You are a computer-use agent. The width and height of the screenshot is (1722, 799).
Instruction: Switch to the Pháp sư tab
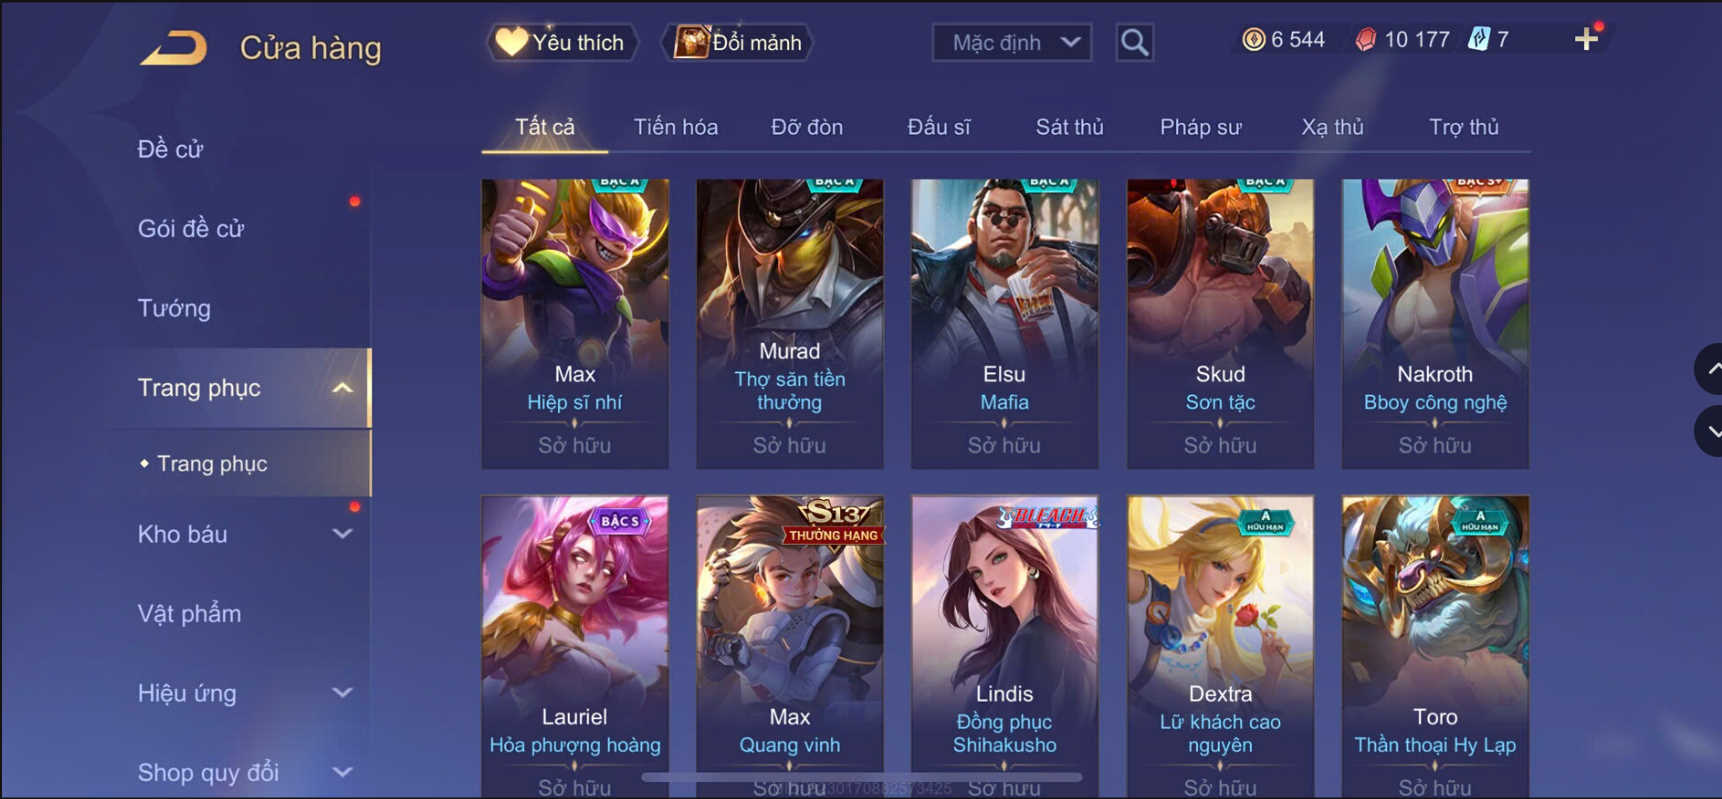1200,127
